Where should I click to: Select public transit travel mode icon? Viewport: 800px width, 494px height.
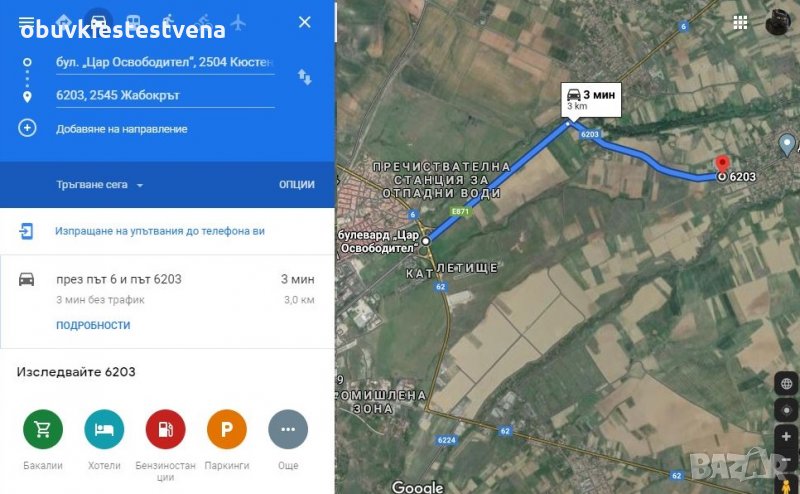point(133,21)
